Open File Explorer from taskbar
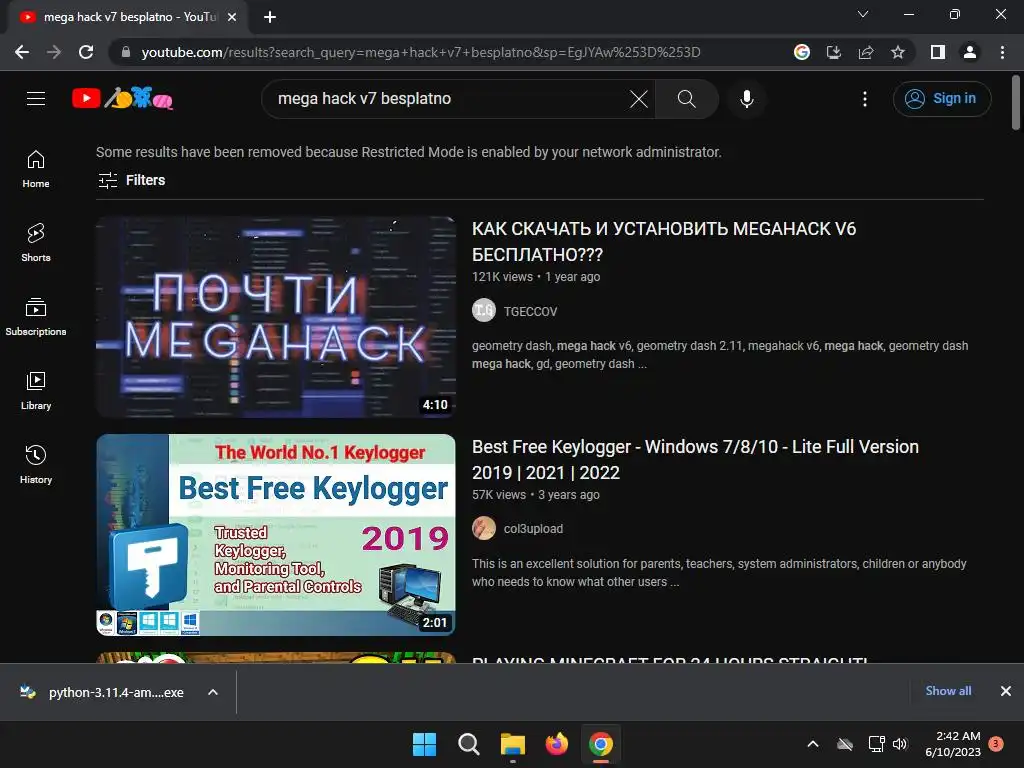The width and height of the screenshot is (1024, 768). coord(513,744)
